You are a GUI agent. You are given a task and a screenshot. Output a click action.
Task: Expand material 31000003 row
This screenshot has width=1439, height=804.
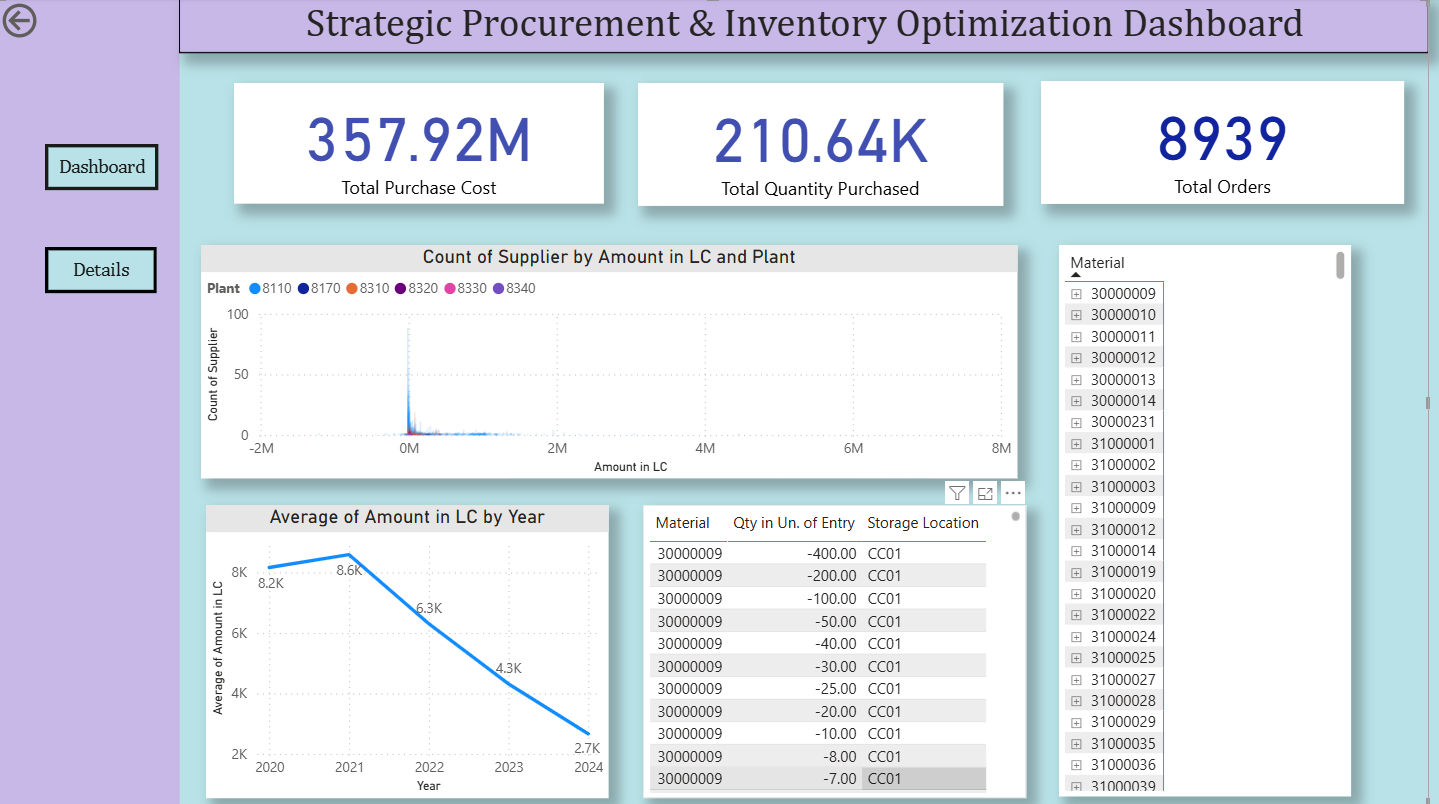pyautogui.click(x=1077, y=487)
